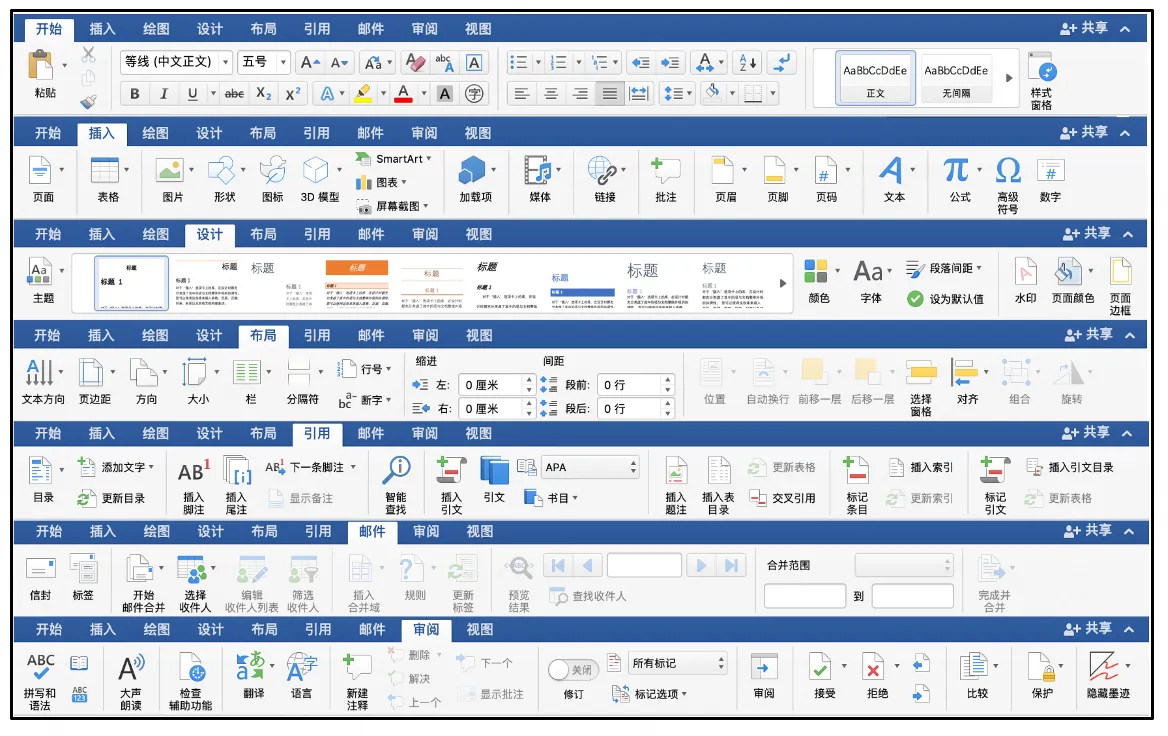The width and height of the screenshot is (1168, 736).
Task: Click the 主题 themes icon
Action: [x=39, y=272]
